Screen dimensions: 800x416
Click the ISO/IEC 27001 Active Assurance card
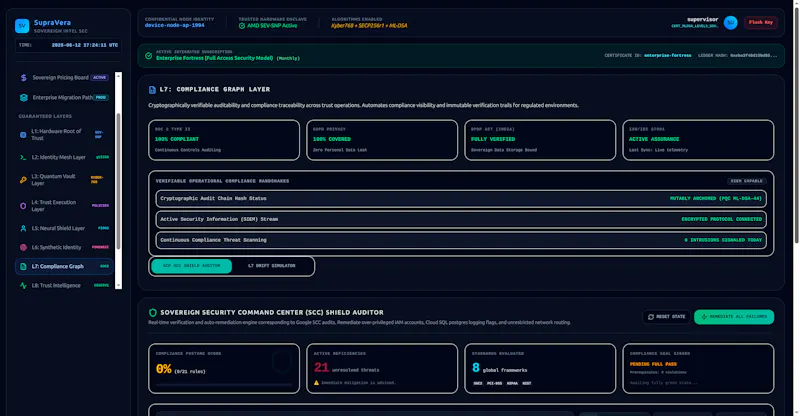coord(698,140)
